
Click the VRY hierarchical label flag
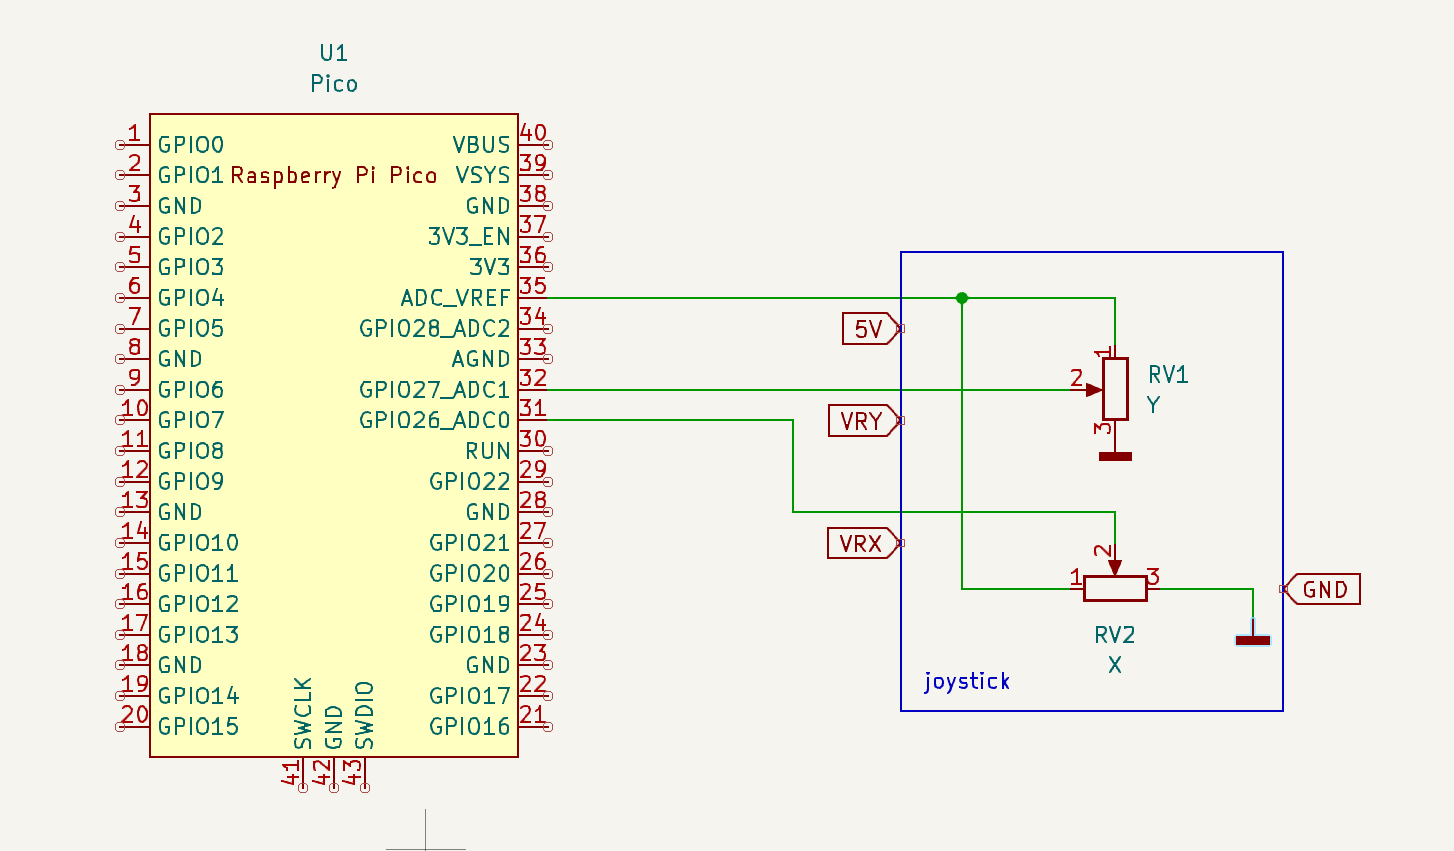(x=864, y=421)
